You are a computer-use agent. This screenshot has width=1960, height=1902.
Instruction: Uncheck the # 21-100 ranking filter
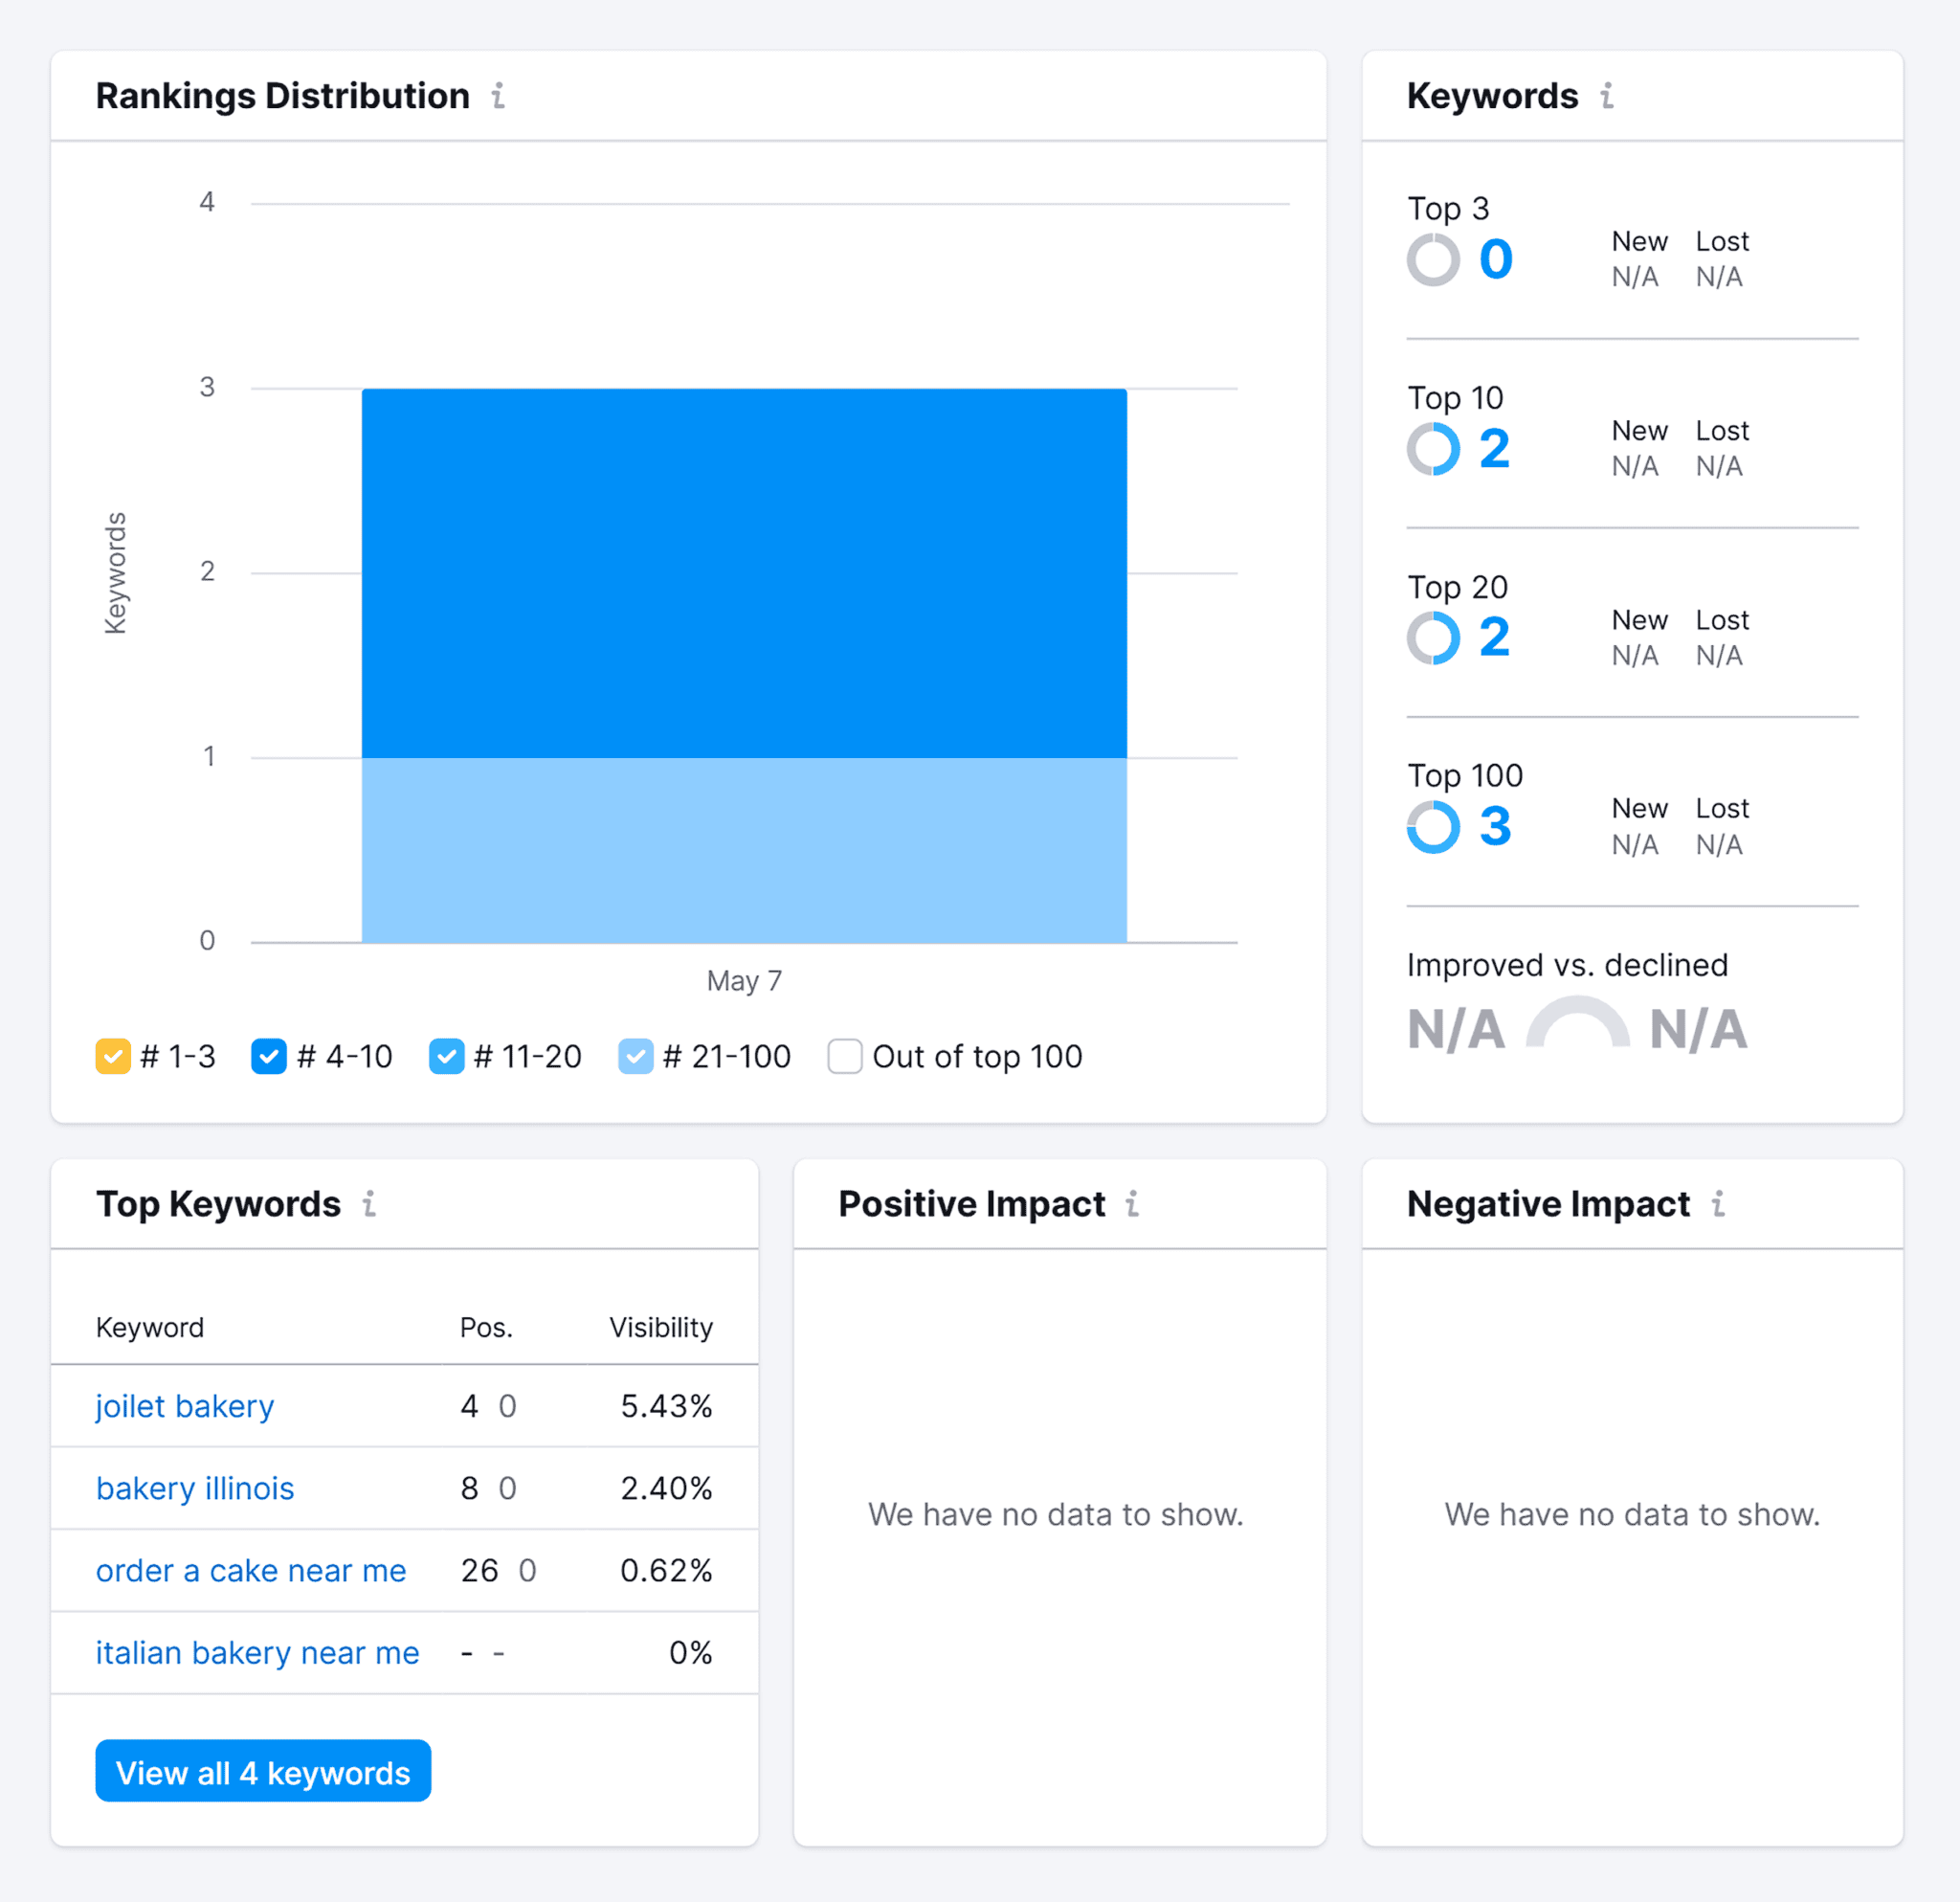(635, 1056)
